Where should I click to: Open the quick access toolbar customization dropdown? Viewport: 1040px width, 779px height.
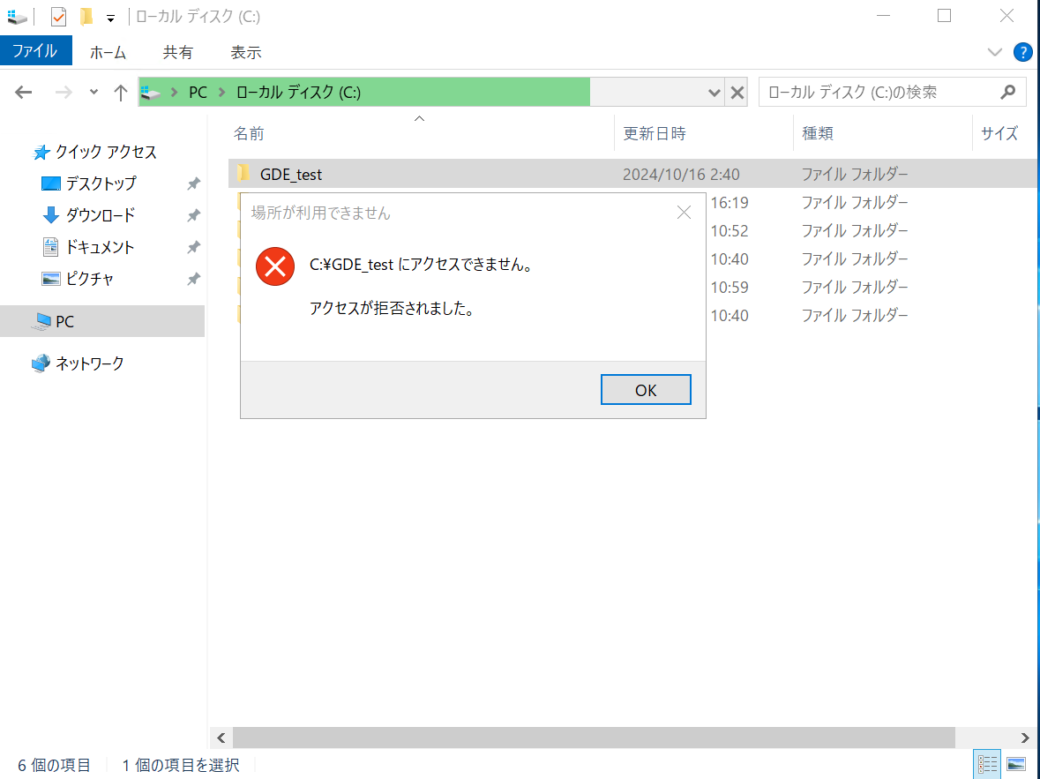click(x=110, y=17)
